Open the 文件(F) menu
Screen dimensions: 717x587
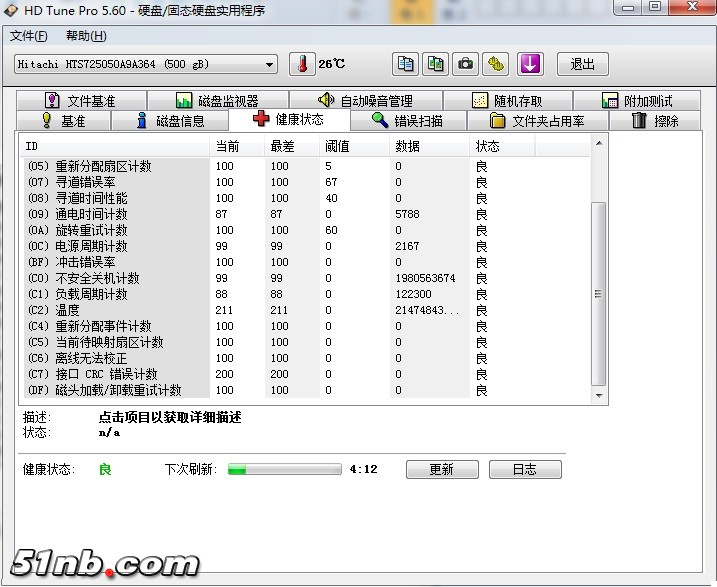(x=28, y=36)
